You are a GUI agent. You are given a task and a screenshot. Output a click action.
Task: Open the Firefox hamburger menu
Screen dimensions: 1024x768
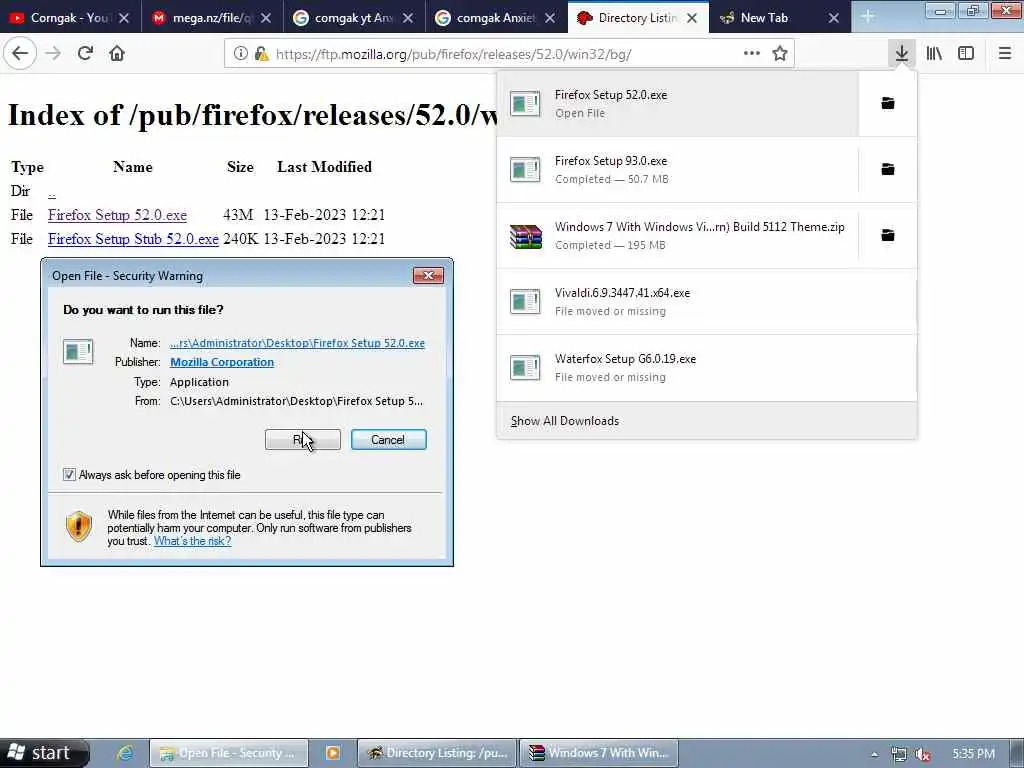click(x=1005, y=54)
